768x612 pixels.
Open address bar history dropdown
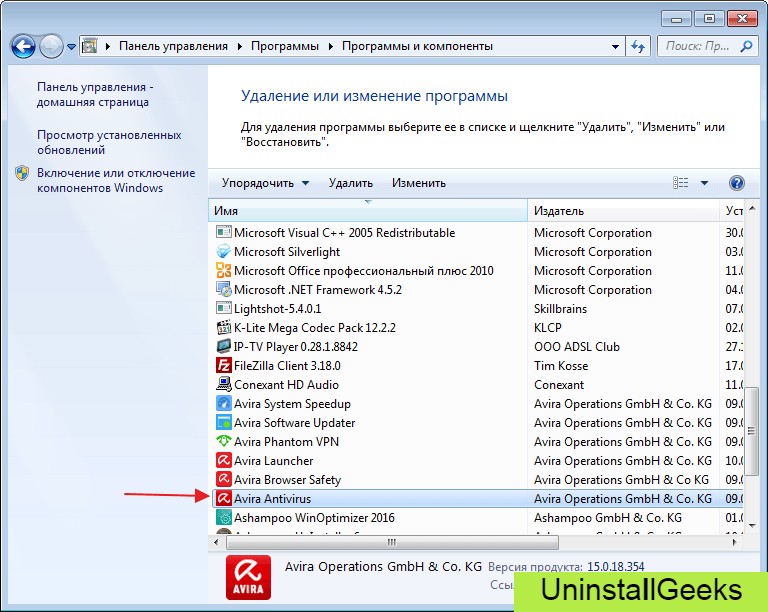(615, 47)
